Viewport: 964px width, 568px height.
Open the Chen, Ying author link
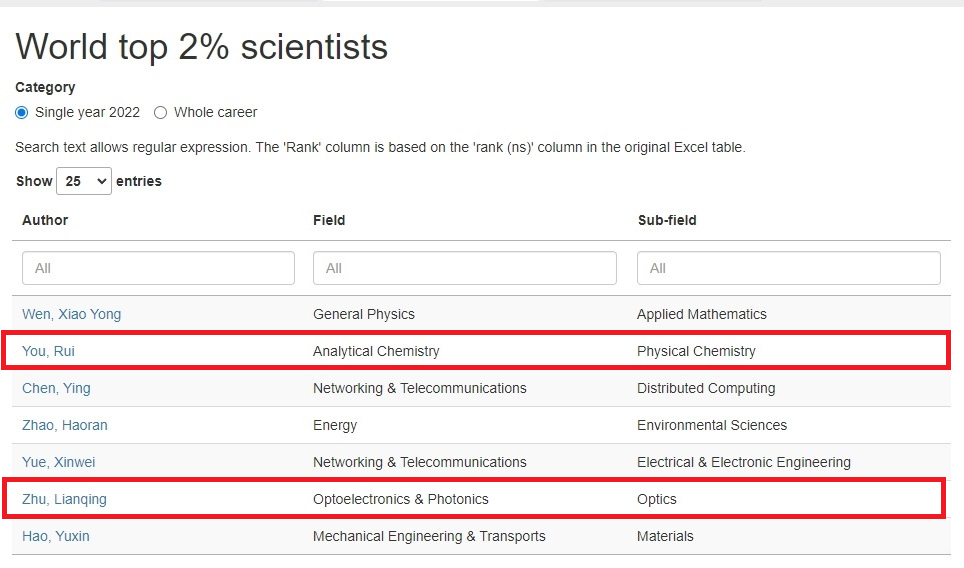point(56,389)
